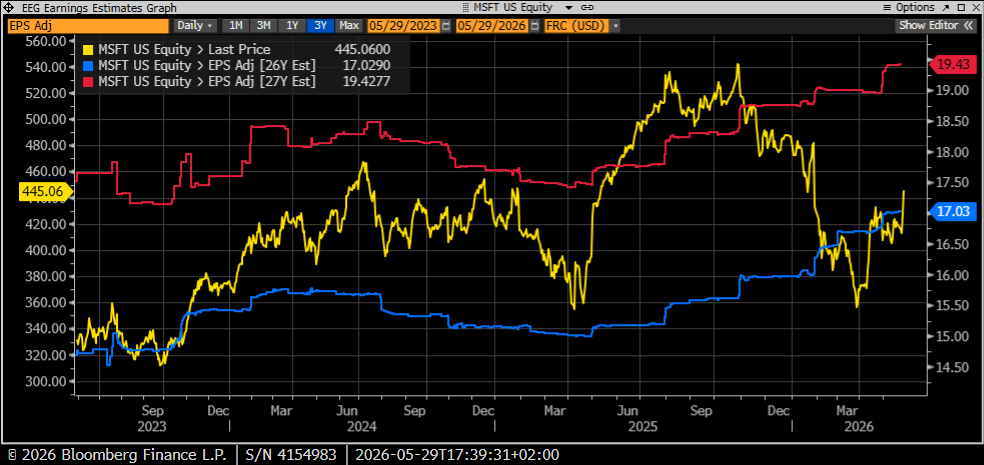Image resolution: width=984 pixels, height=465 pixels.
Task: Expand the FRC (USD) currency dropdown arrow
Action: [x=616, y=26]
